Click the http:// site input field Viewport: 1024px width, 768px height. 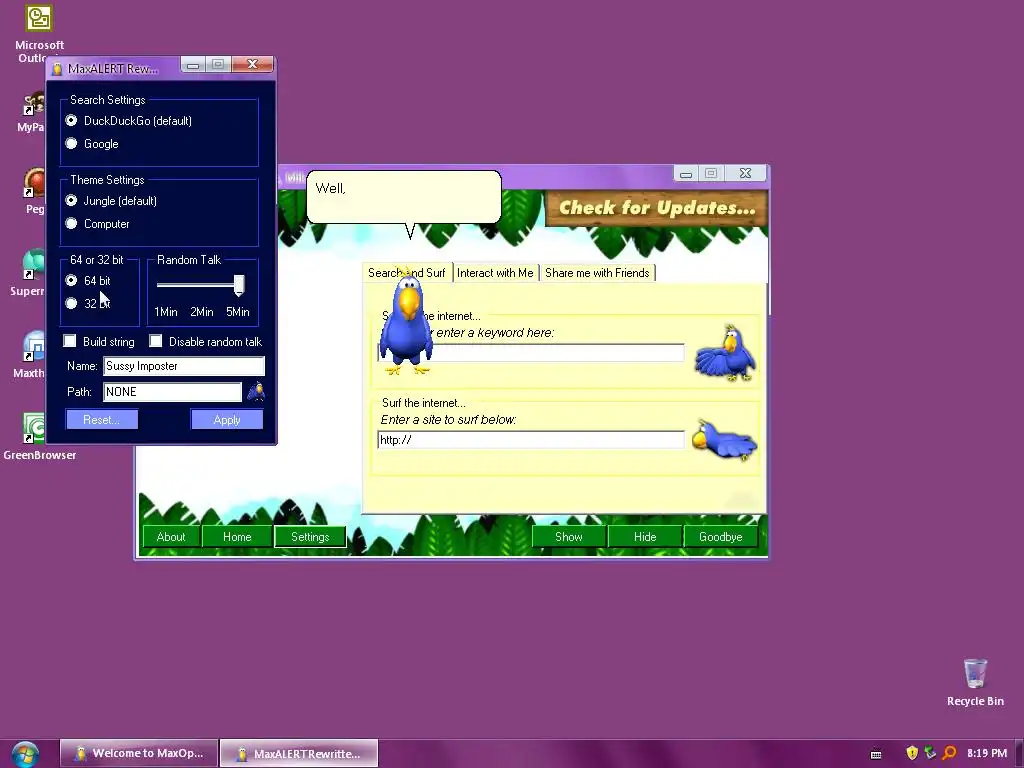click(x=531, y=440)
